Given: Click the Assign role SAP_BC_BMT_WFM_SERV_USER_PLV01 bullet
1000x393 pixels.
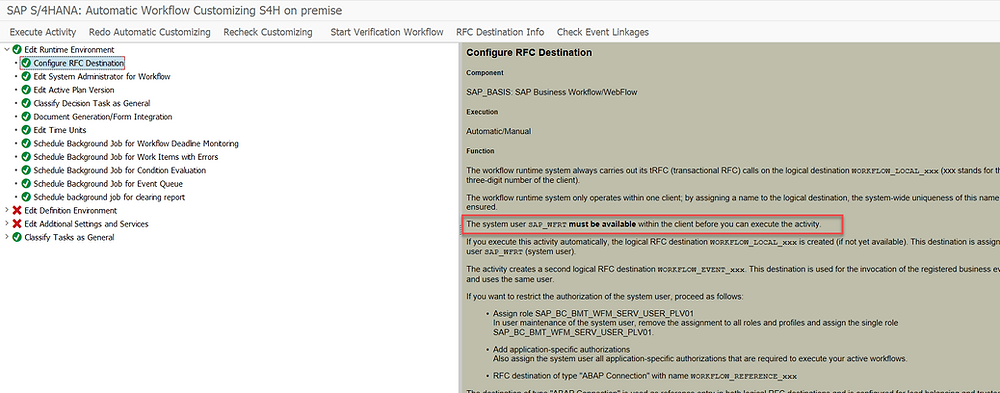Looking at the screenshot, I should 593,313.
